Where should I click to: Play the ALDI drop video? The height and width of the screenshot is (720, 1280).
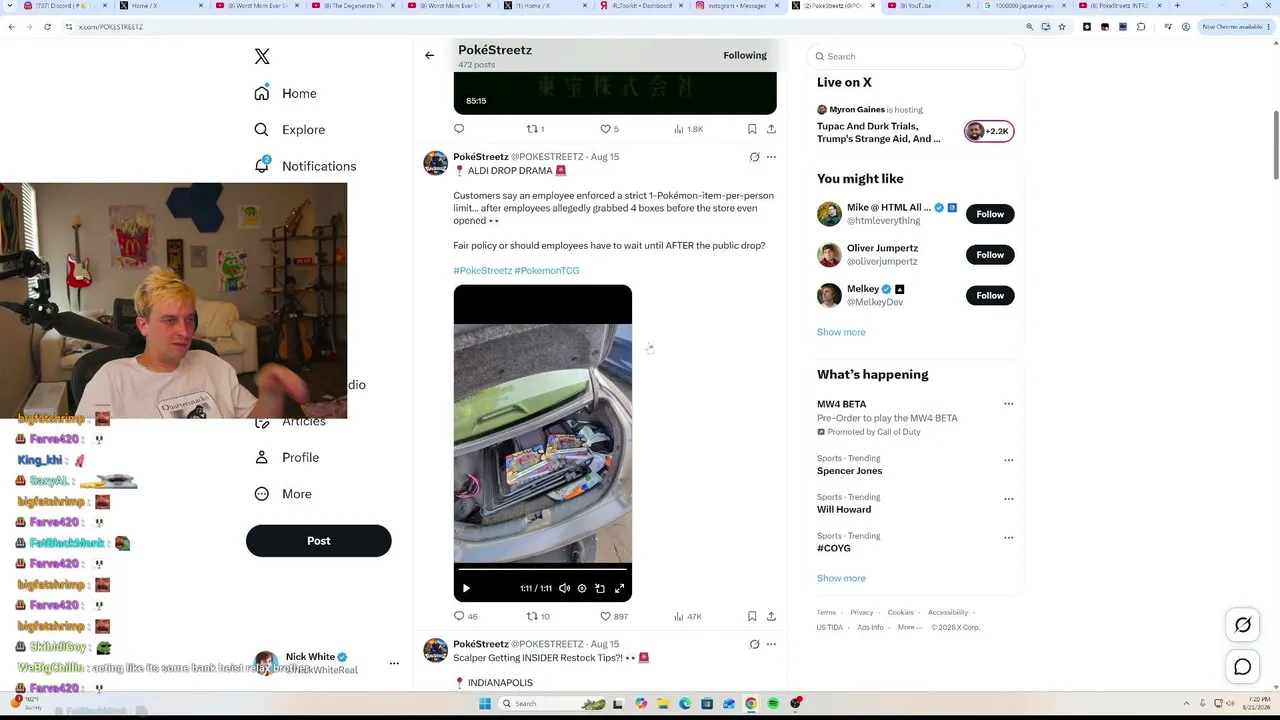[466, 589]
